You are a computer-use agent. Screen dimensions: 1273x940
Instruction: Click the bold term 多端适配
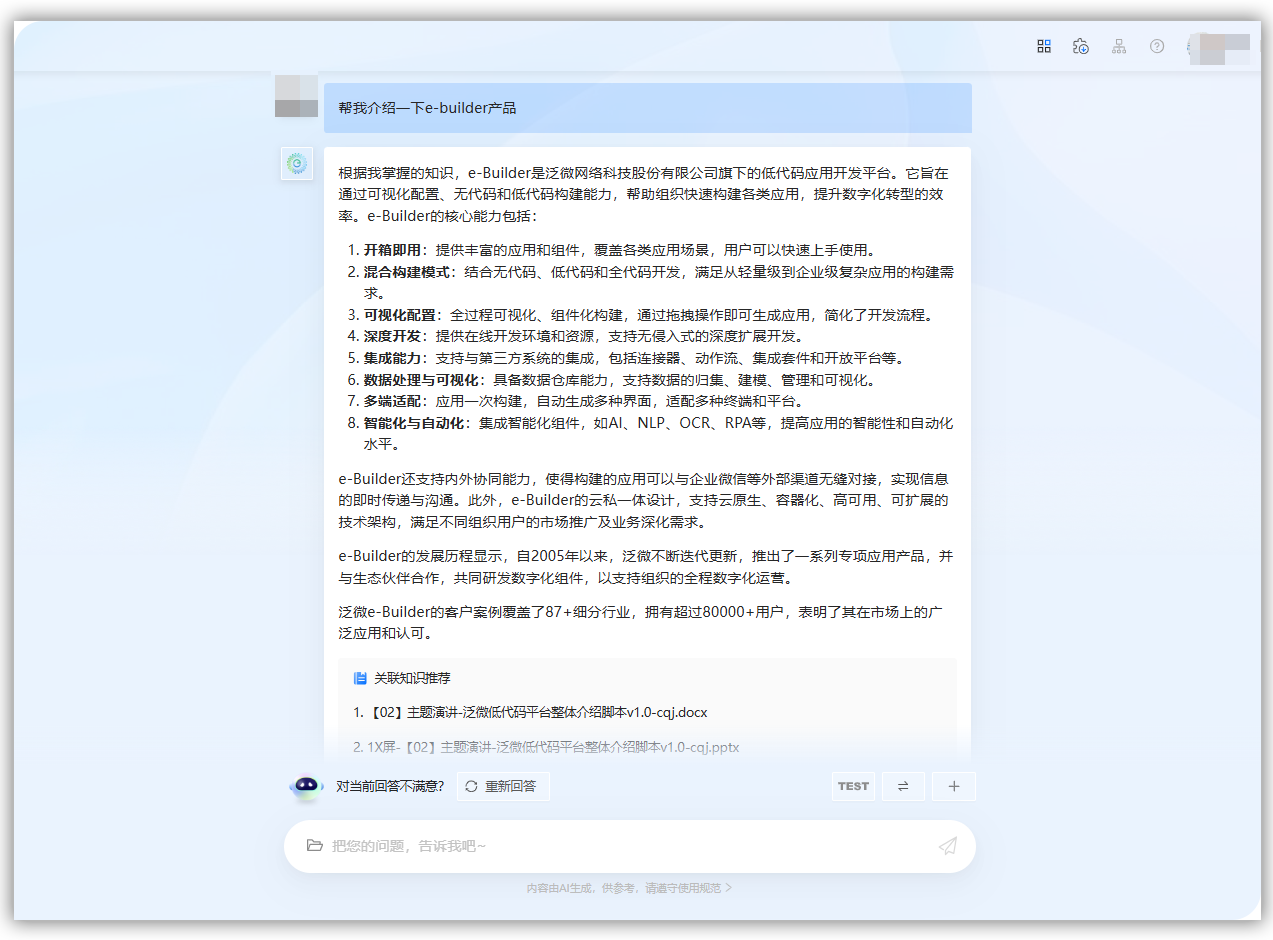click(392, 401)
